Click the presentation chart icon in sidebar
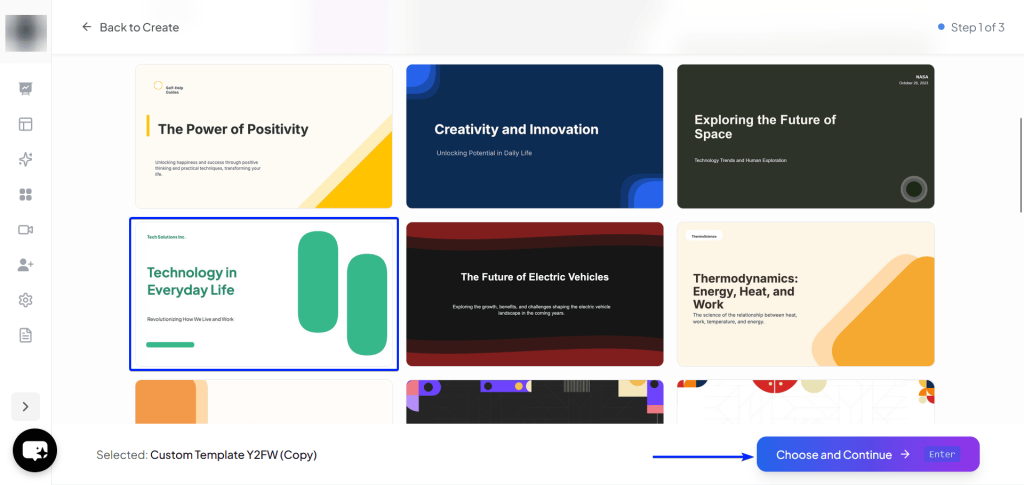The image size is (1024, 485). [x=26, y=89]
